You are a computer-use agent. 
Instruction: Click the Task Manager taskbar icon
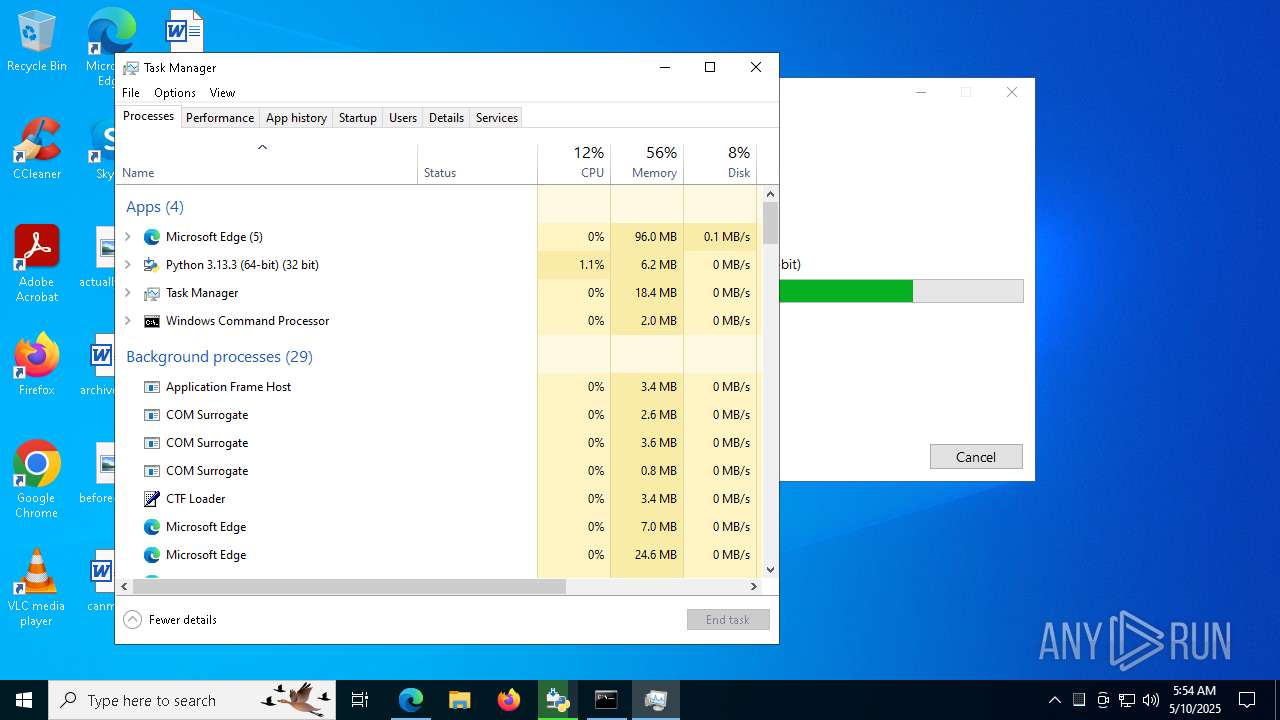click(x=656, y=700)
